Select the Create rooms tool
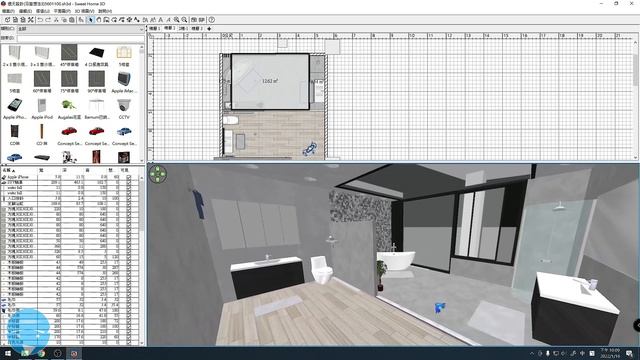The height and width of the screenshot is (360, 640). click(114, 20)
